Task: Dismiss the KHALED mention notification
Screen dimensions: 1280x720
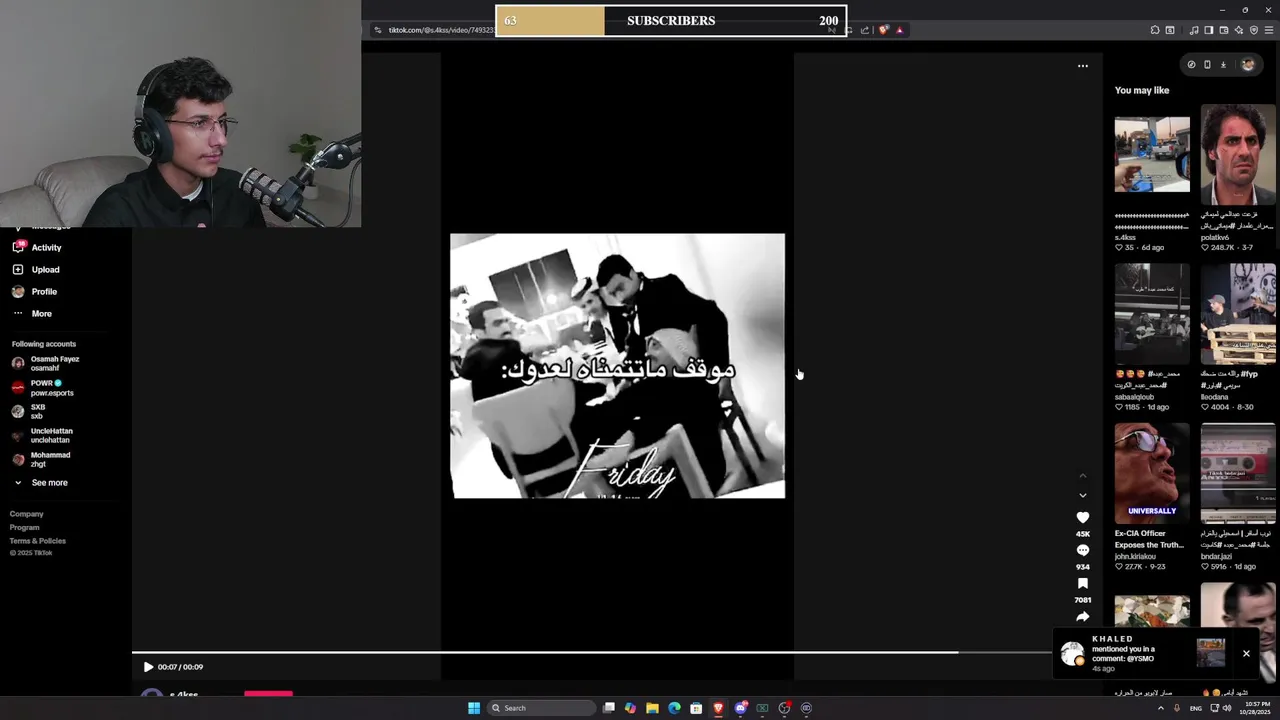Action: [1246, 653]
